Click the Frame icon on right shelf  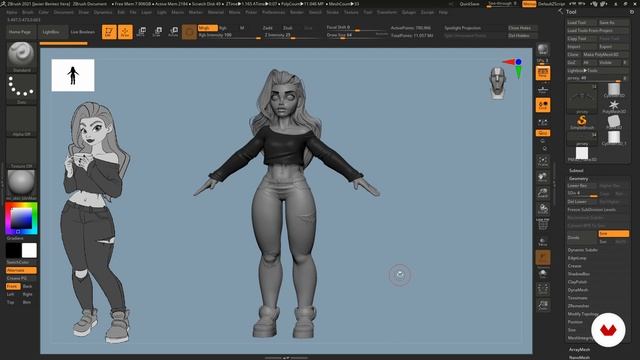click(543, 161)
